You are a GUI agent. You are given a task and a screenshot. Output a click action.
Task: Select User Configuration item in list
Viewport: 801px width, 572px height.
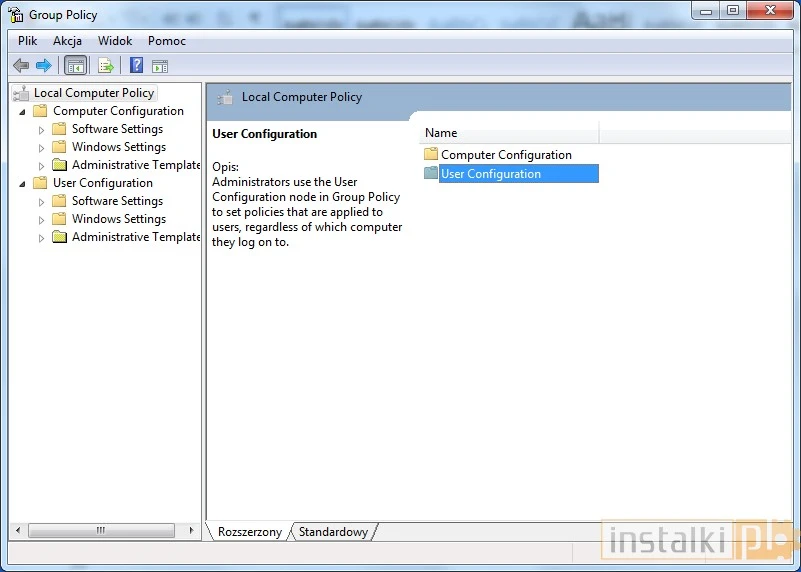tap(490, 174)
